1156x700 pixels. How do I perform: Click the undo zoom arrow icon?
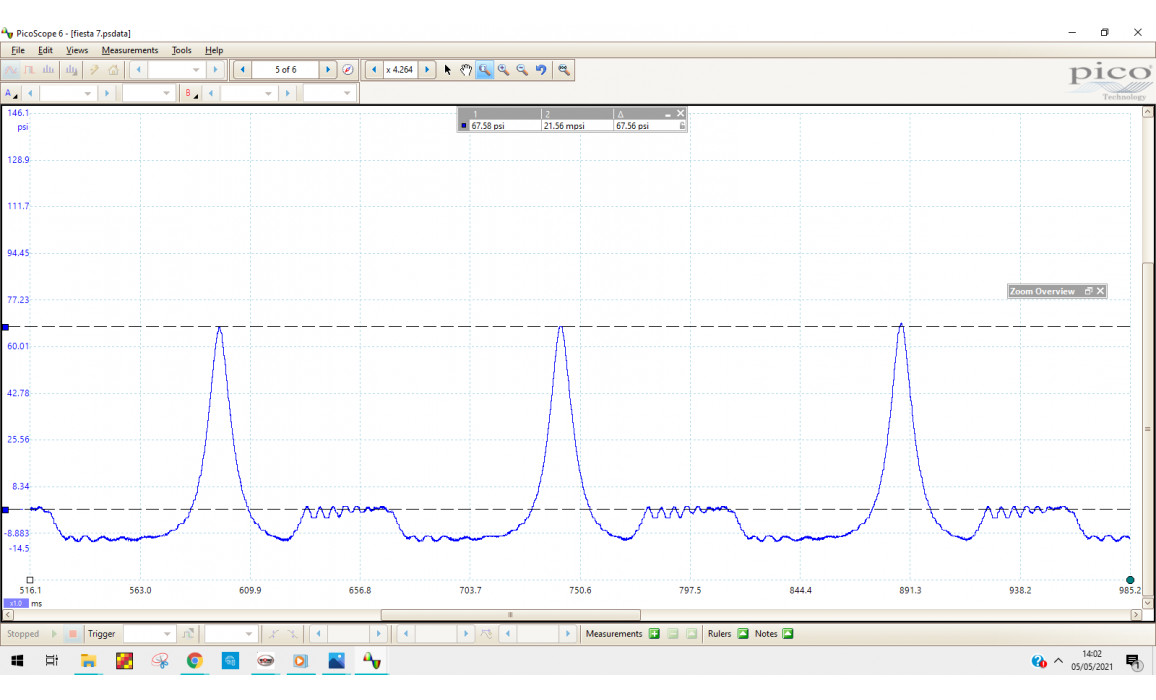pos(541,70)
